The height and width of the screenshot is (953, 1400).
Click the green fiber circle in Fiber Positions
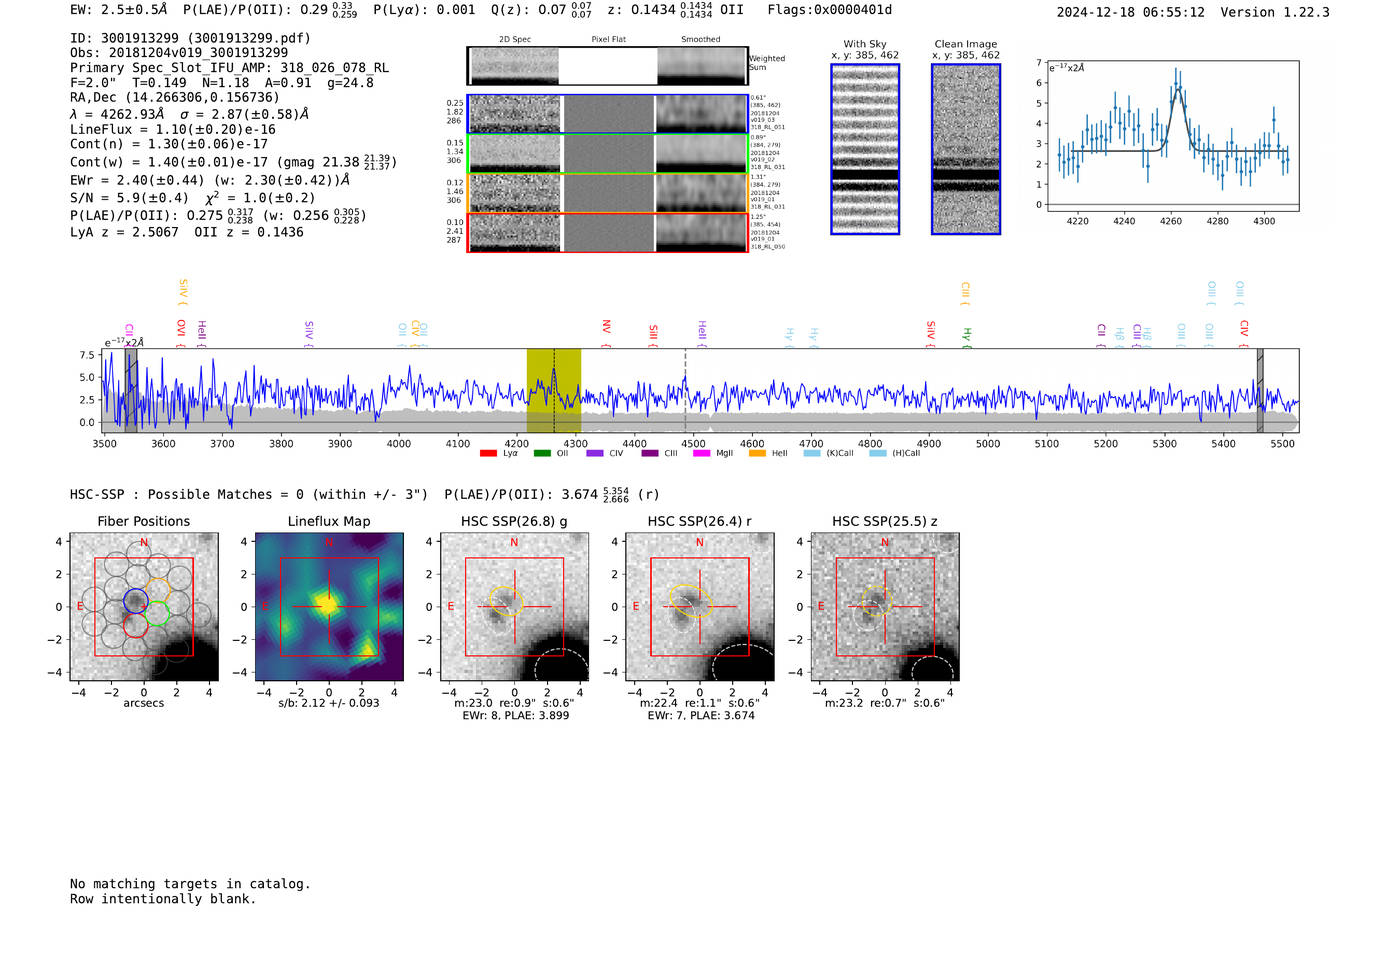point(156,615)
